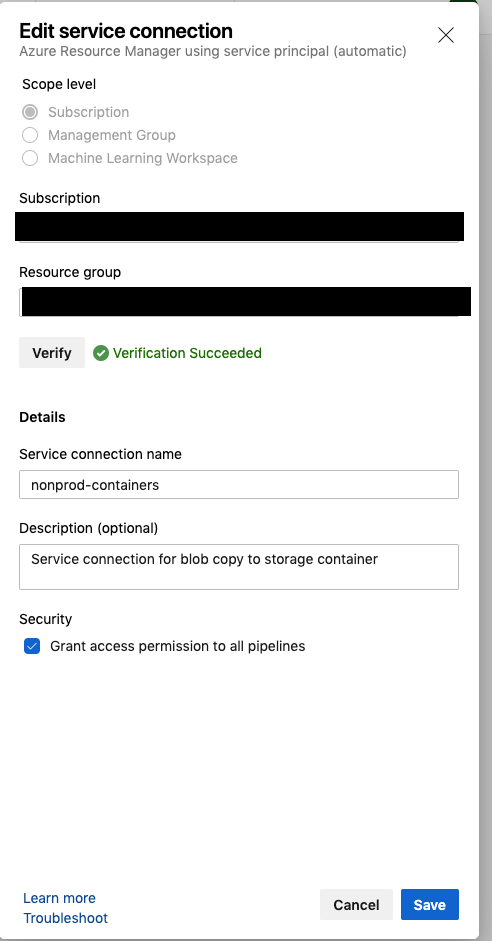This screenshot has width=492, height=941.
Task: Open the Learn more link
Action: (59, 898)
